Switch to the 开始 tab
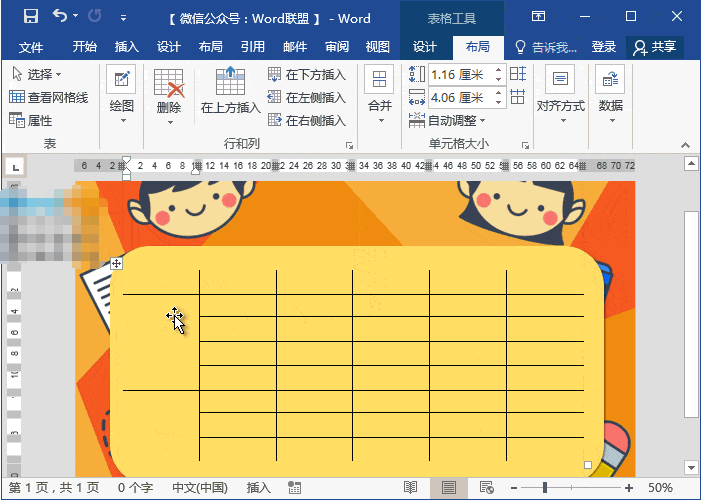The image size is (701, 501). (84, 46)
